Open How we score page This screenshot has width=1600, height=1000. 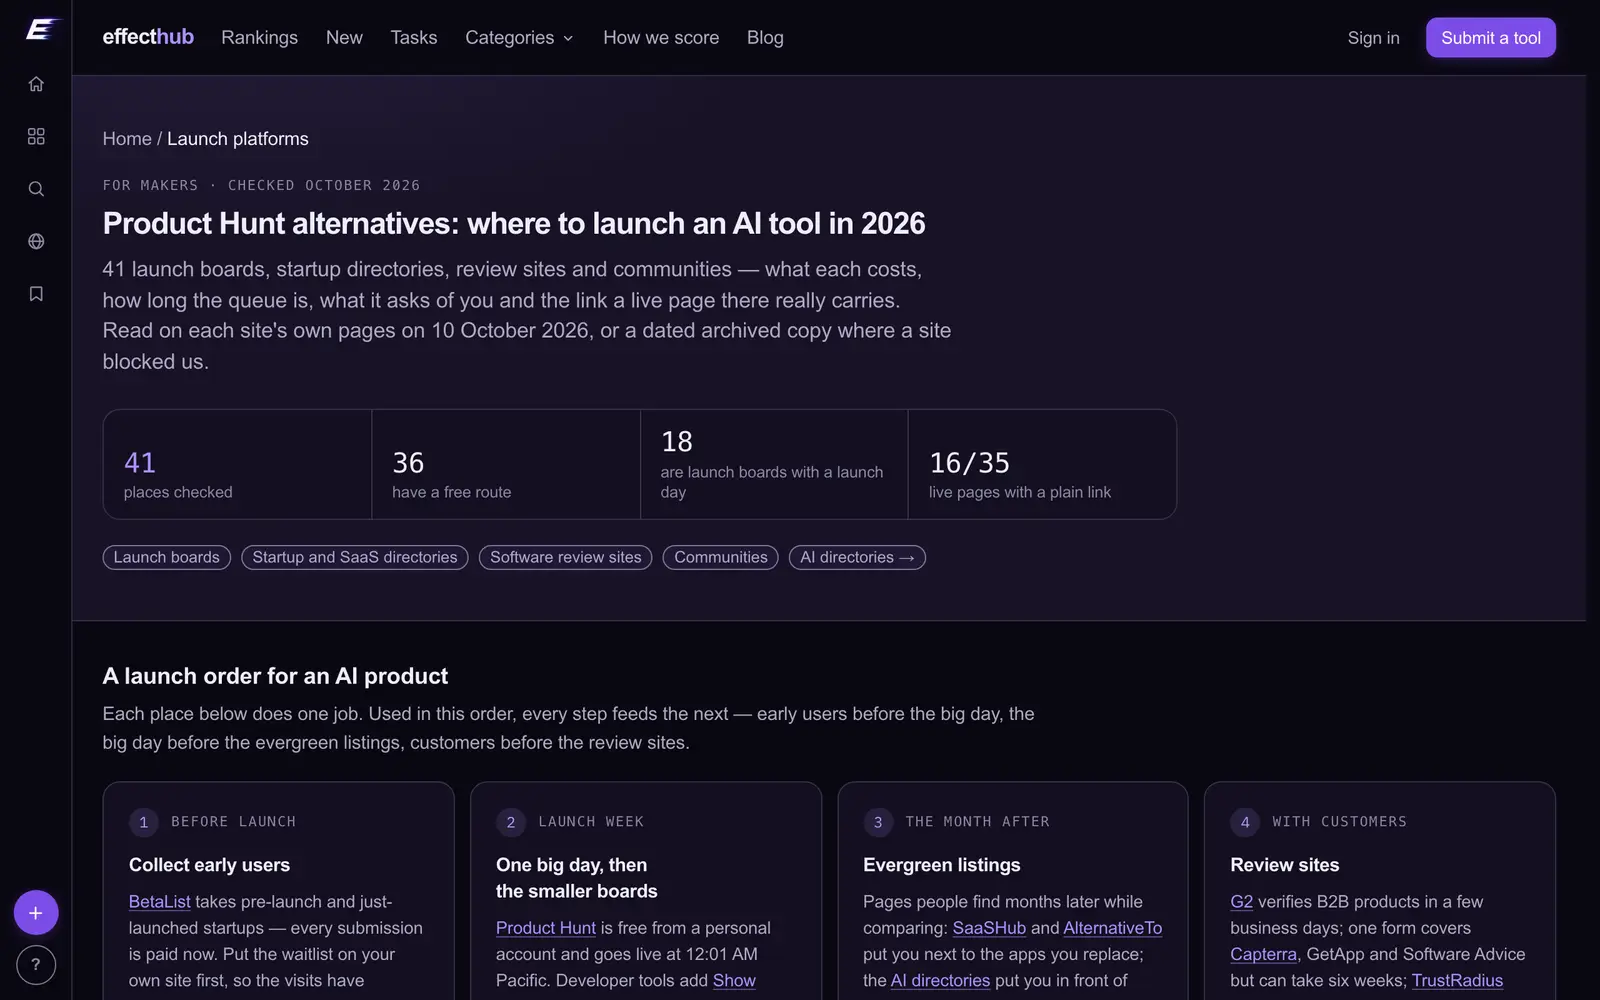click(x=661, y=38)
